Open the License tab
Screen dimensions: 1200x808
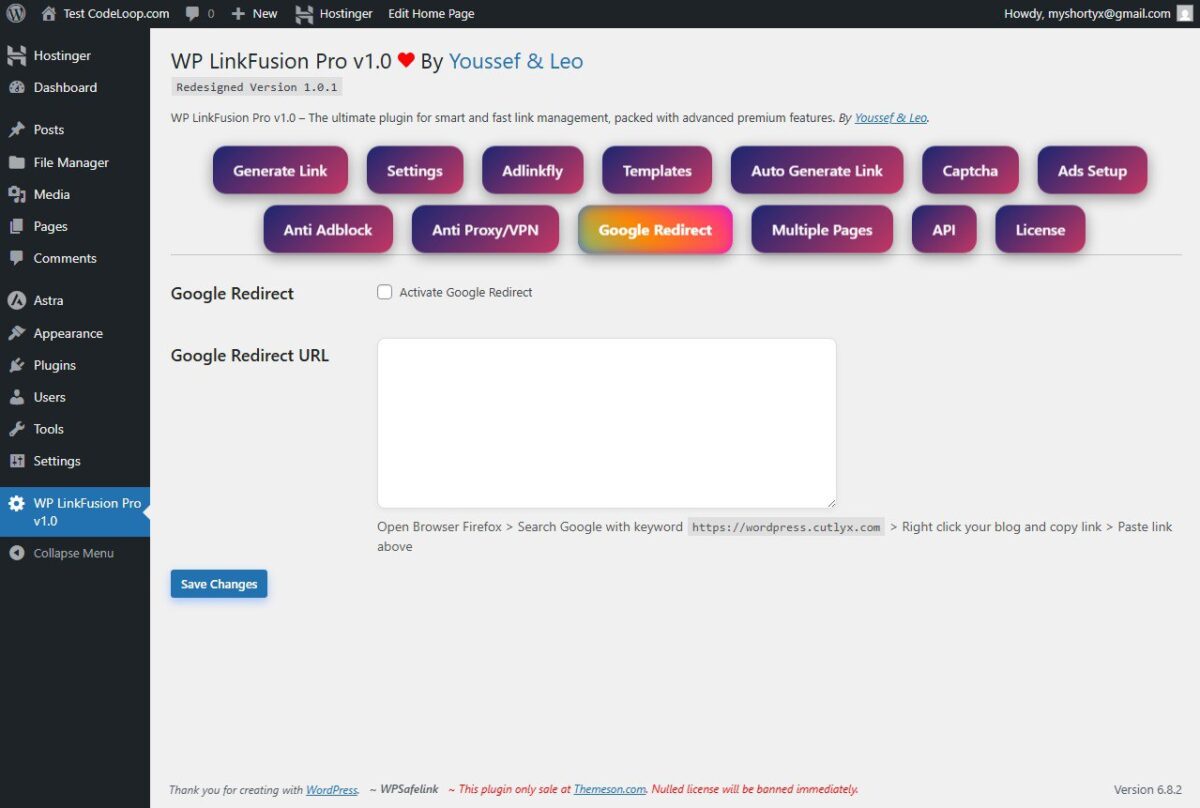[1040, 229]
